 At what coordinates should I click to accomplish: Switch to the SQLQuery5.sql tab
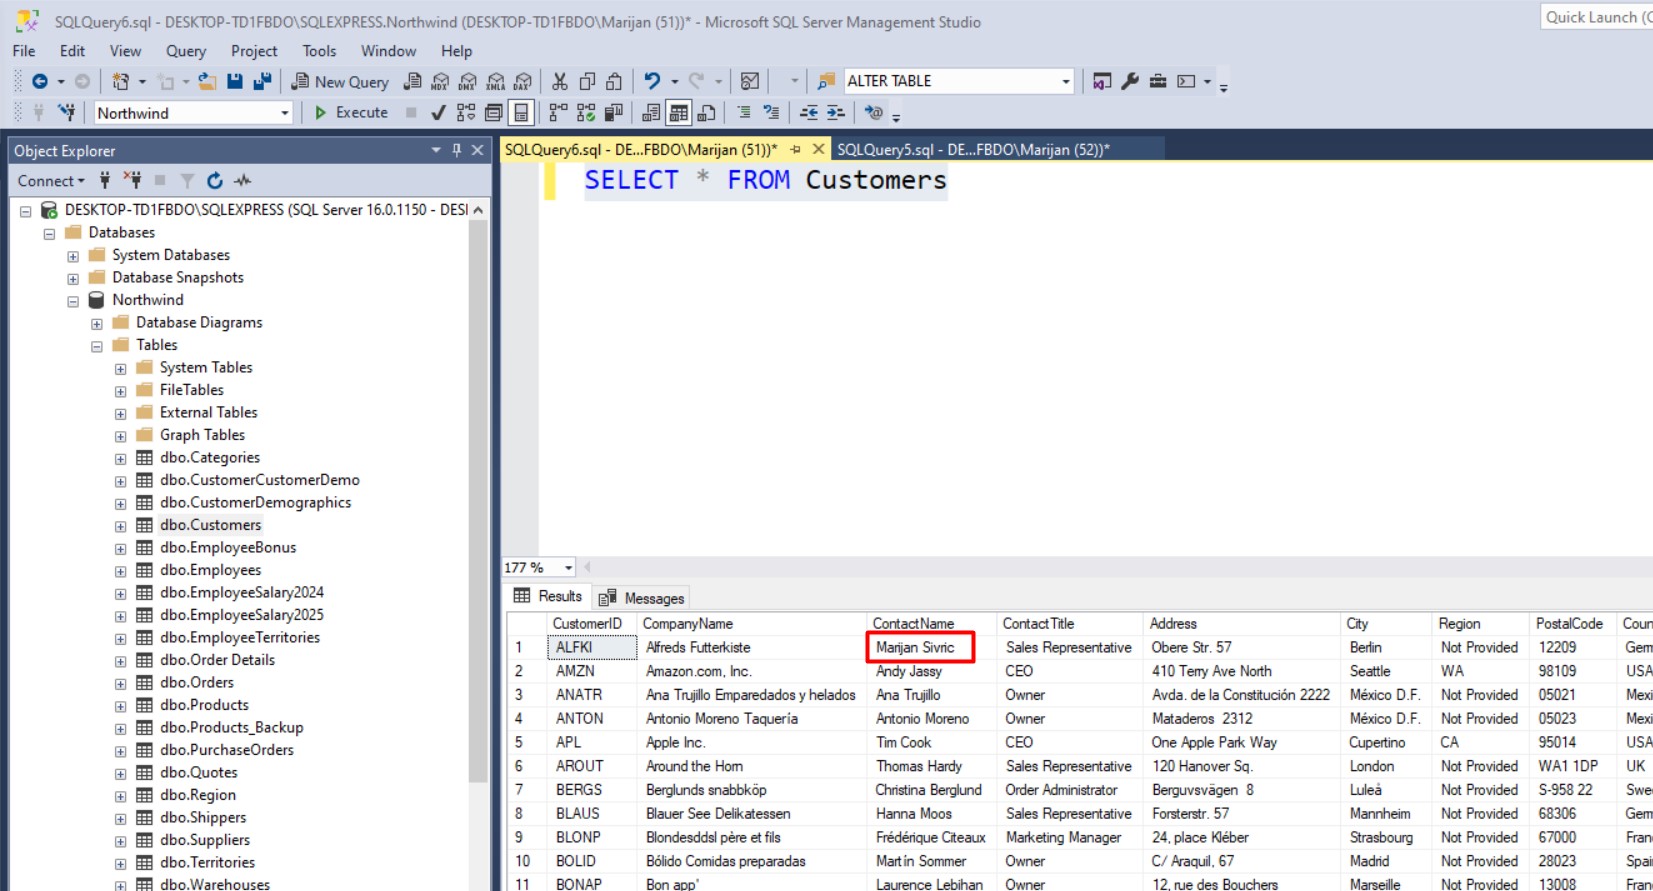click(x=972, y=150)
